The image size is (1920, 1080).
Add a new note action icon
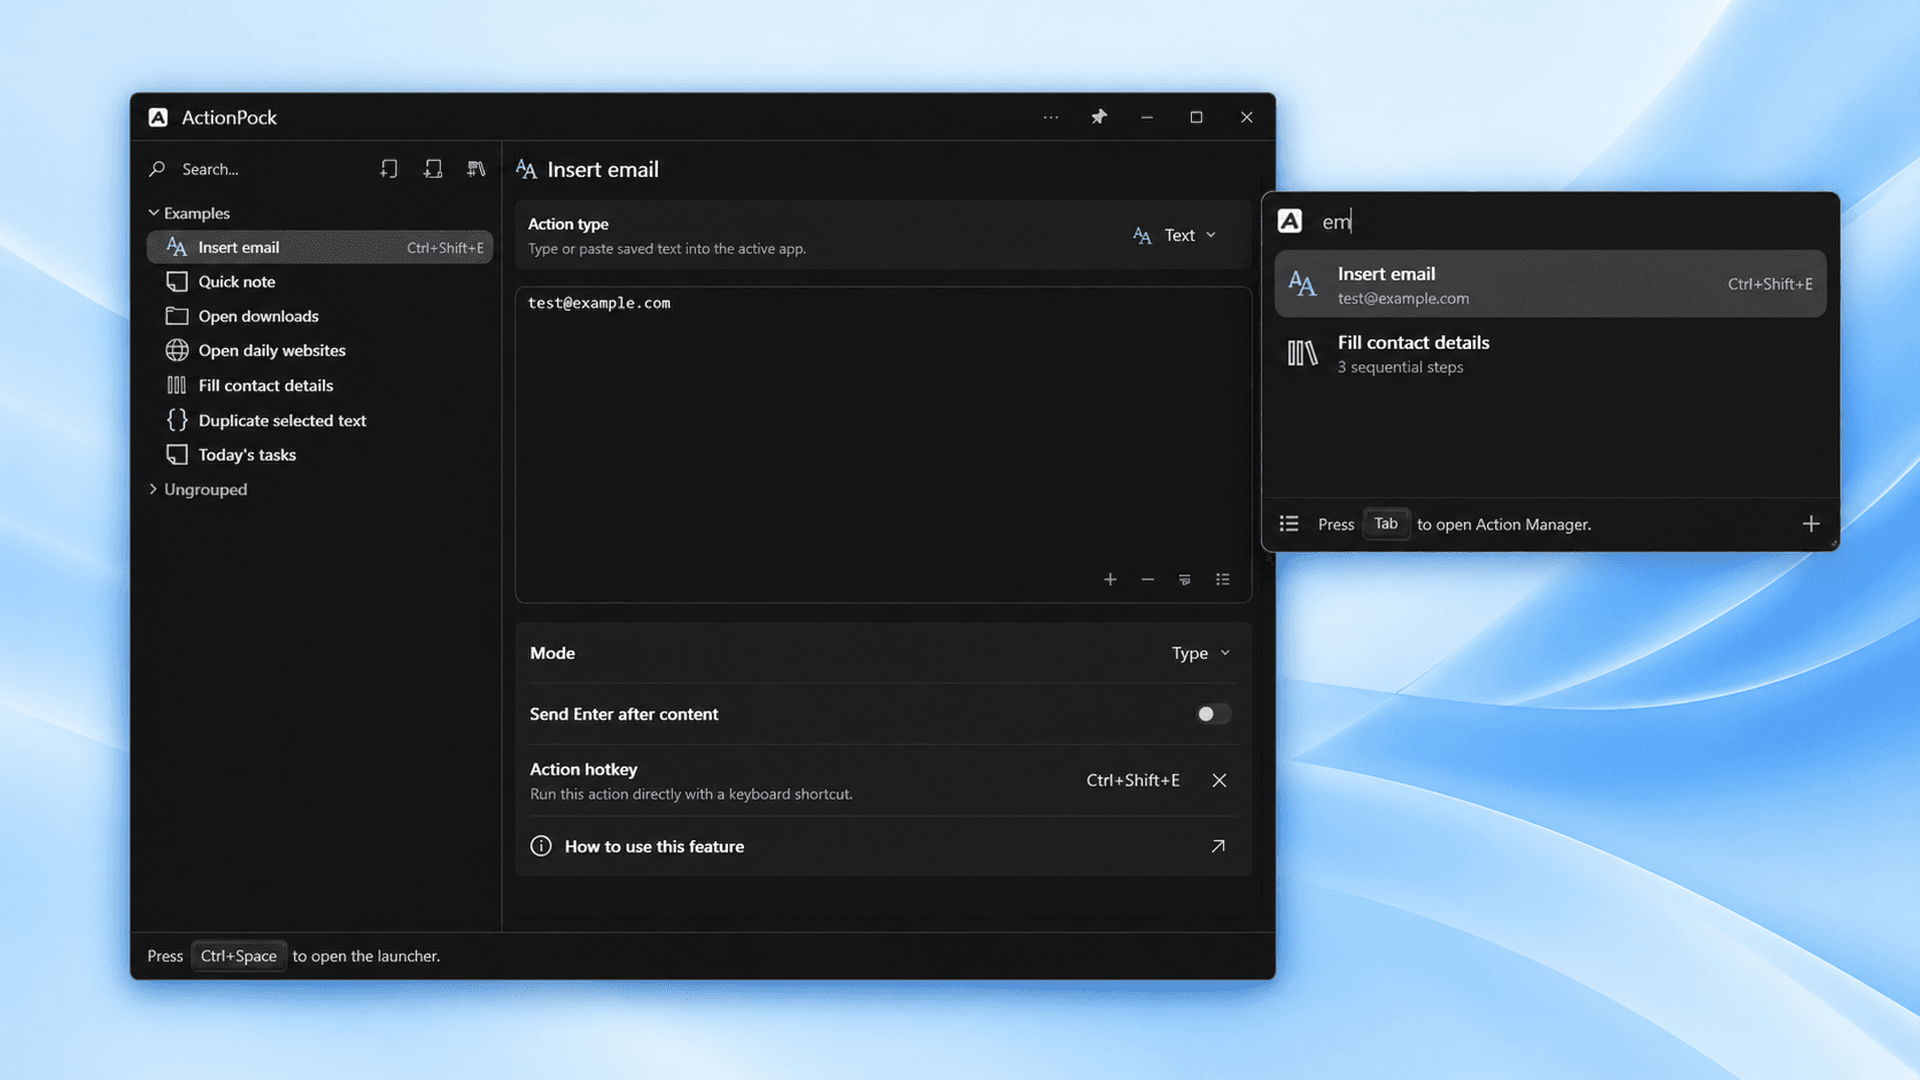point(389,169)
